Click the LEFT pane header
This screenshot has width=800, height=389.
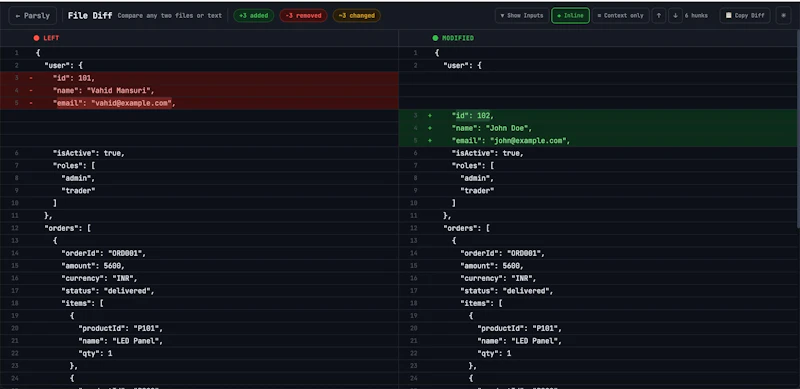pyautogui.click(x=46, y=38)
